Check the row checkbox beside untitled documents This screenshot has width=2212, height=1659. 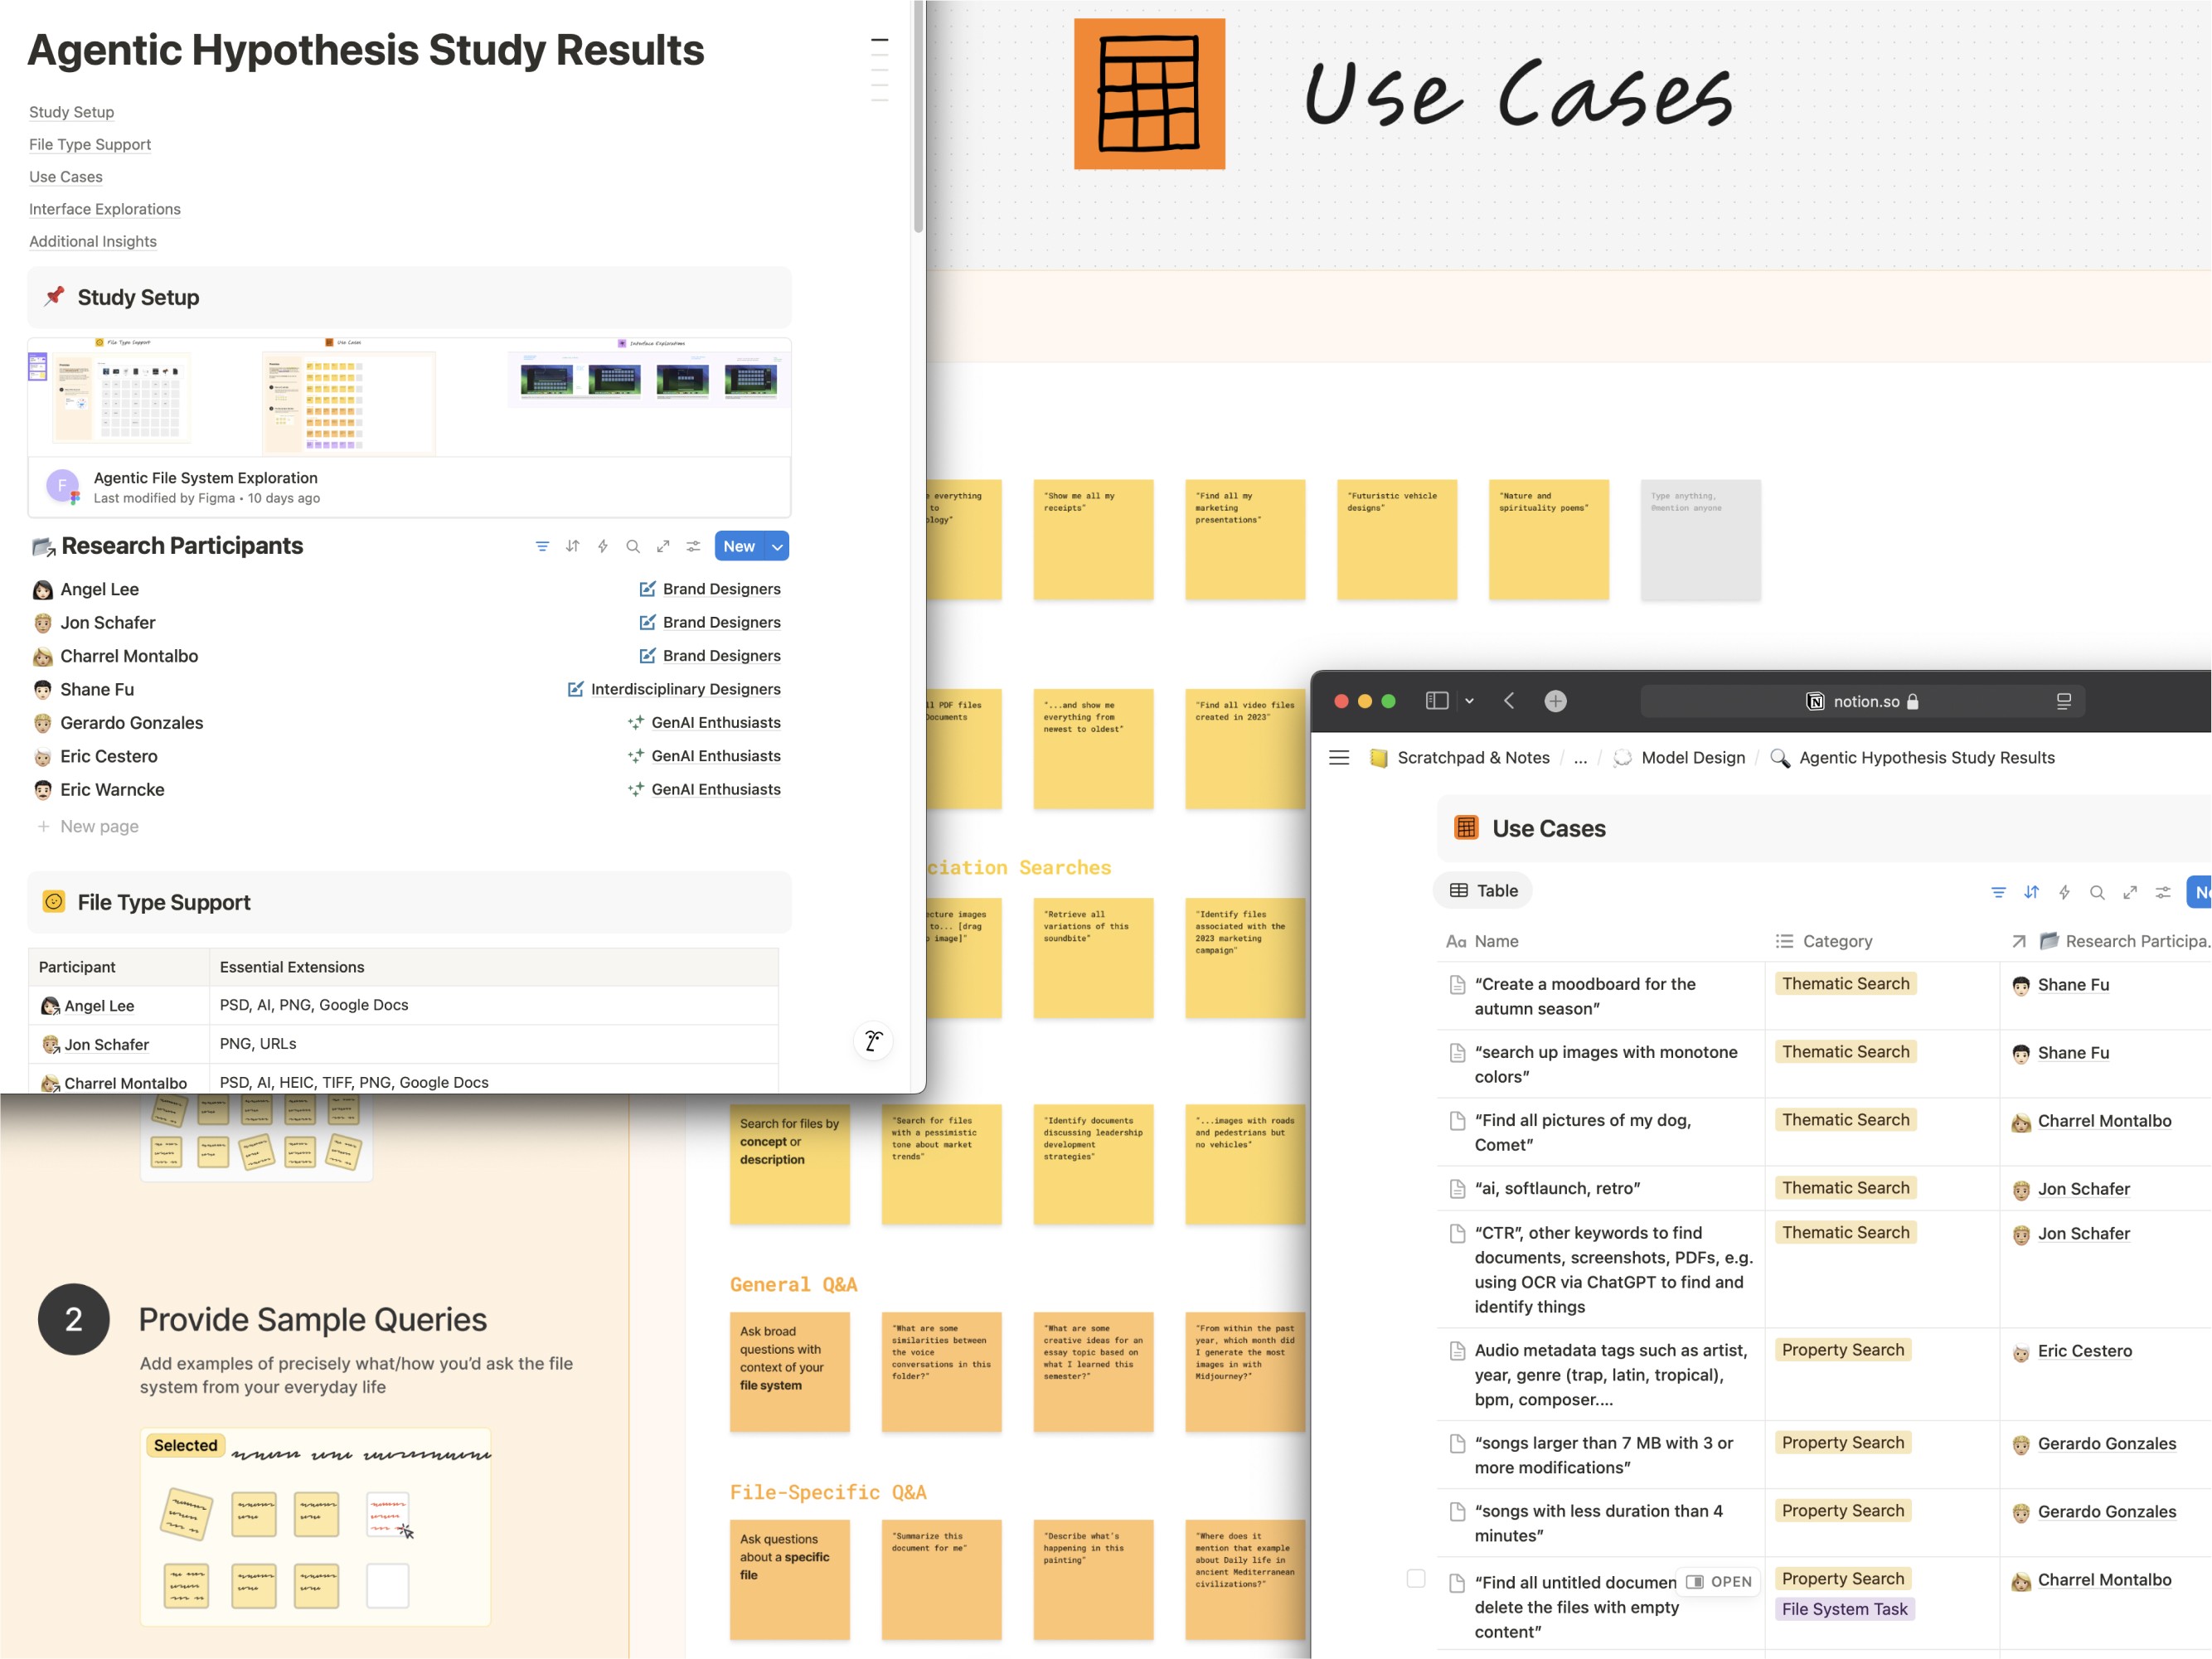(1416, 1578)
